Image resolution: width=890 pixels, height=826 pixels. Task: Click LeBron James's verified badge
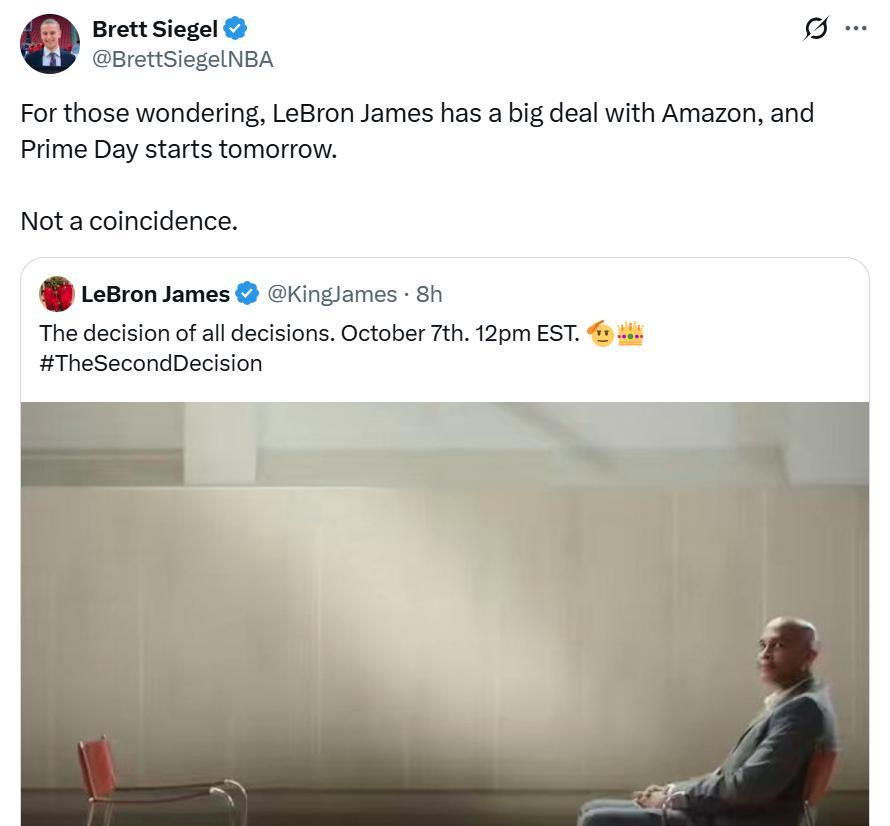(246, 294)
